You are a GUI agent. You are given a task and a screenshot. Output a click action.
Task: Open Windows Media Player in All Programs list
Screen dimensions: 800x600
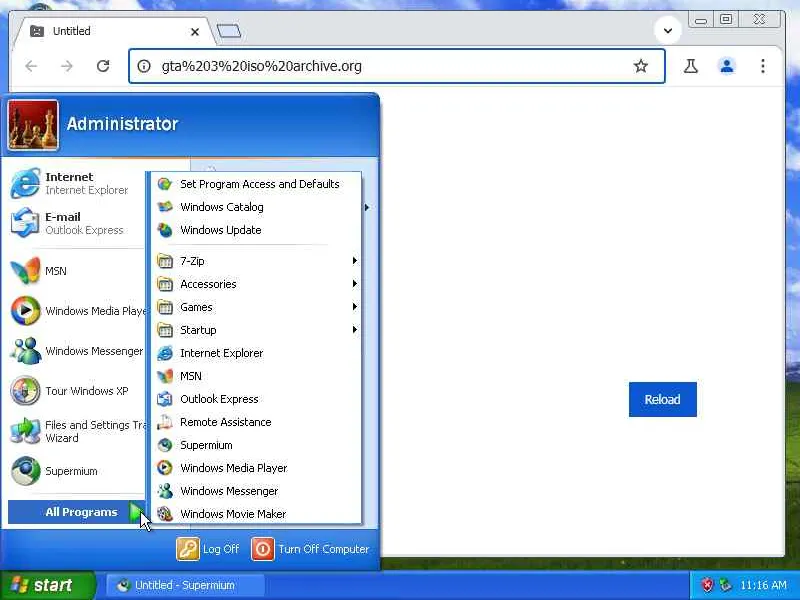click(257, 468)
